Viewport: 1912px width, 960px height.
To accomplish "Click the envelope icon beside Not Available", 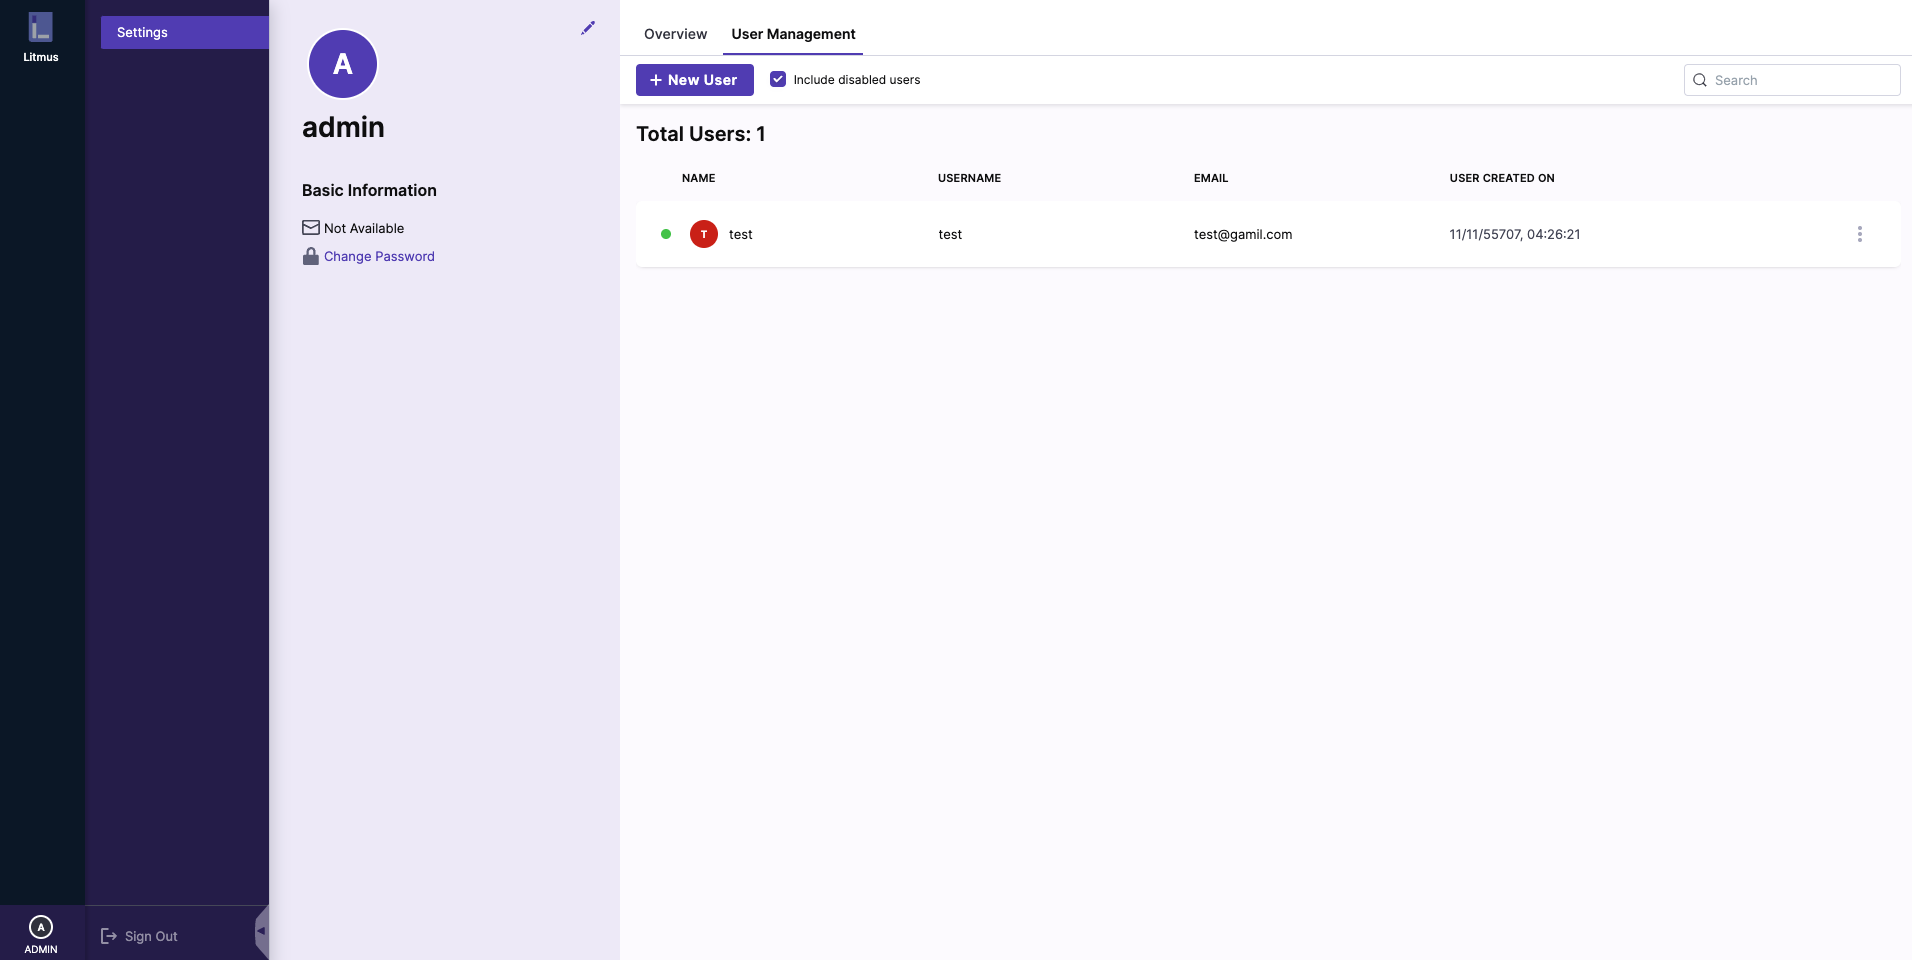I will point(311,228).
